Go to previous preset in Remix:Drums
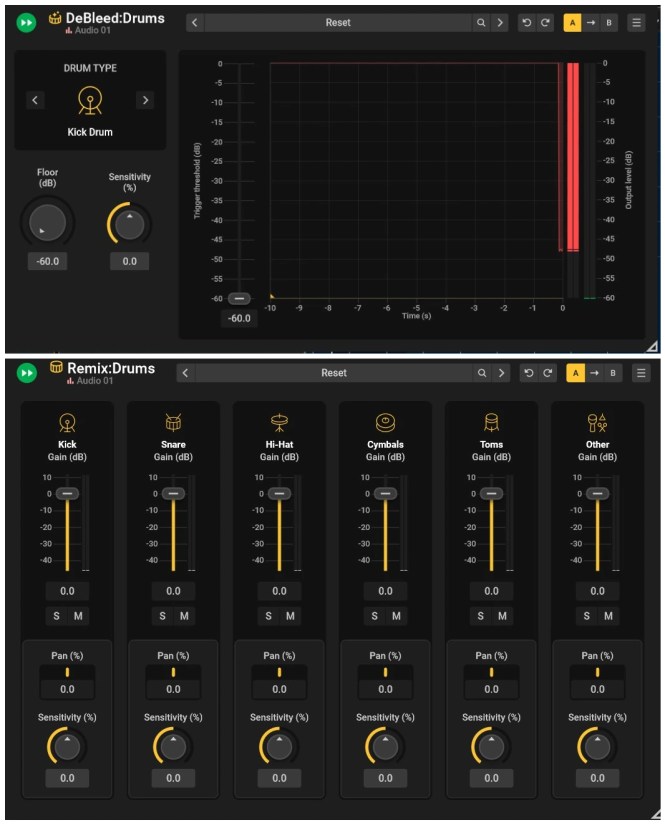665x825 pixels. tap(185, 373)
